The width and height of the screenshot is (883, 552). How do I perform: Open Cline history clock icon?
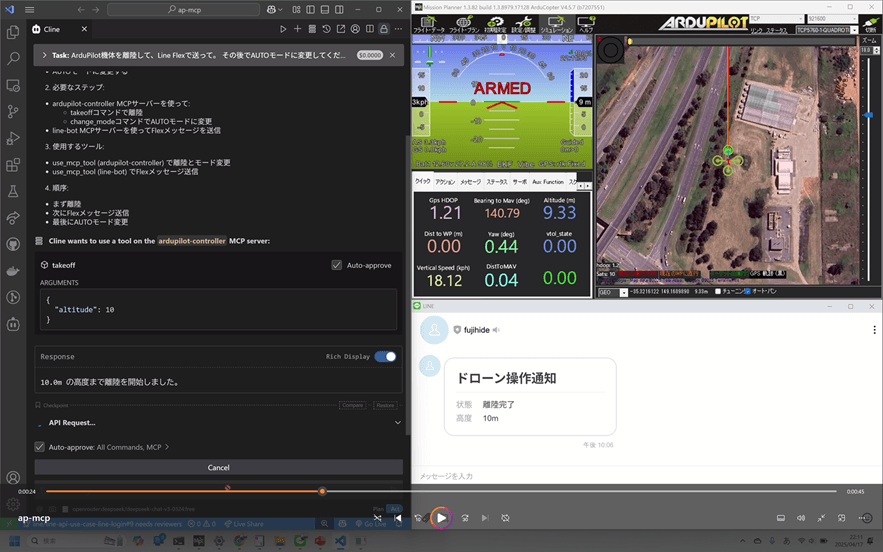point(327,29)
